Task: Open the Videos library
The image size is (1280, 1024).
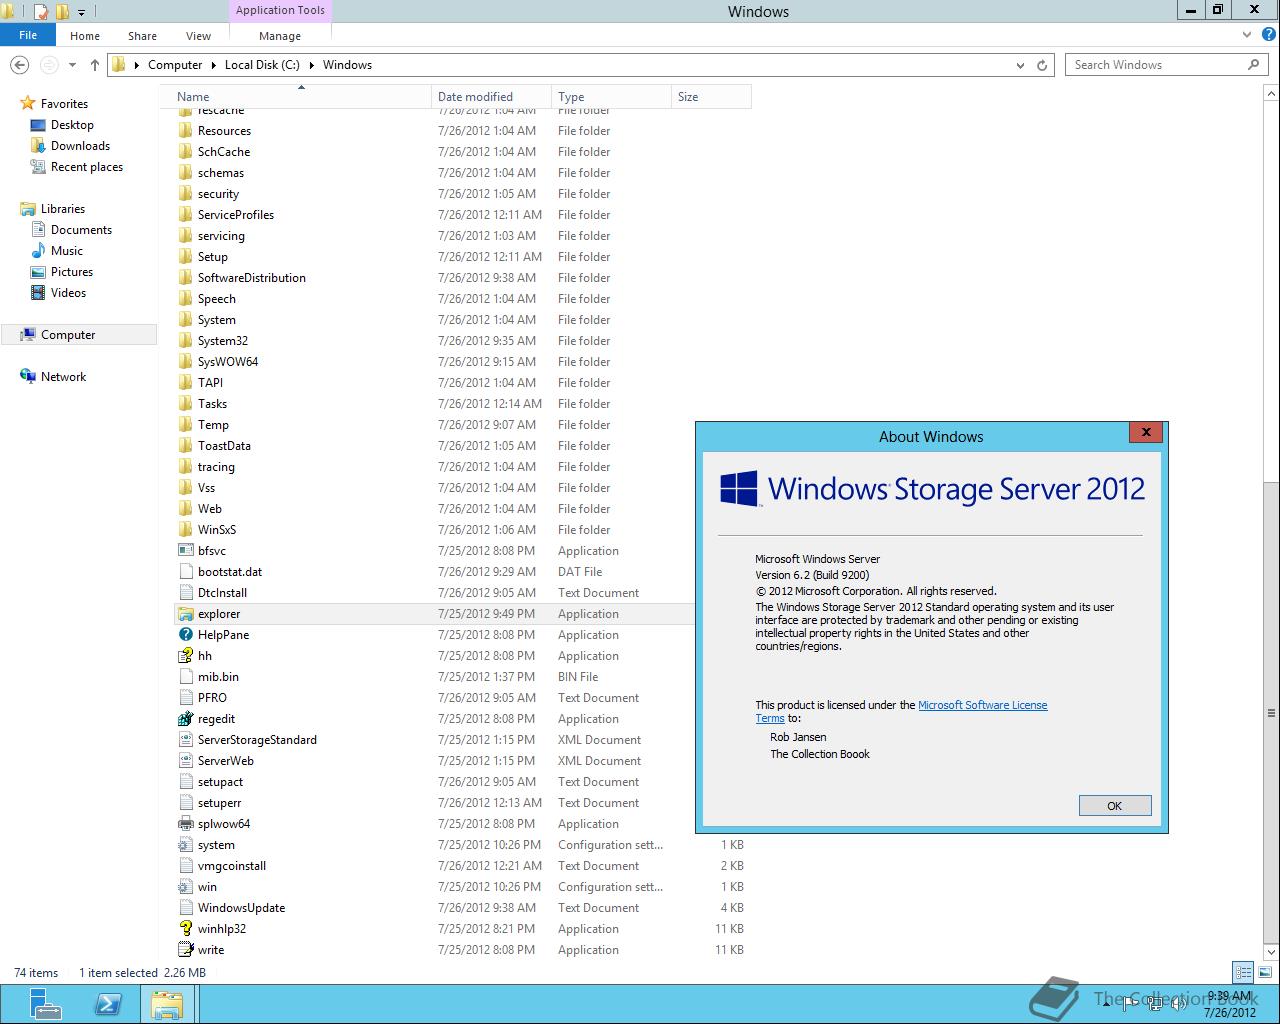Action: click(68, 293)
